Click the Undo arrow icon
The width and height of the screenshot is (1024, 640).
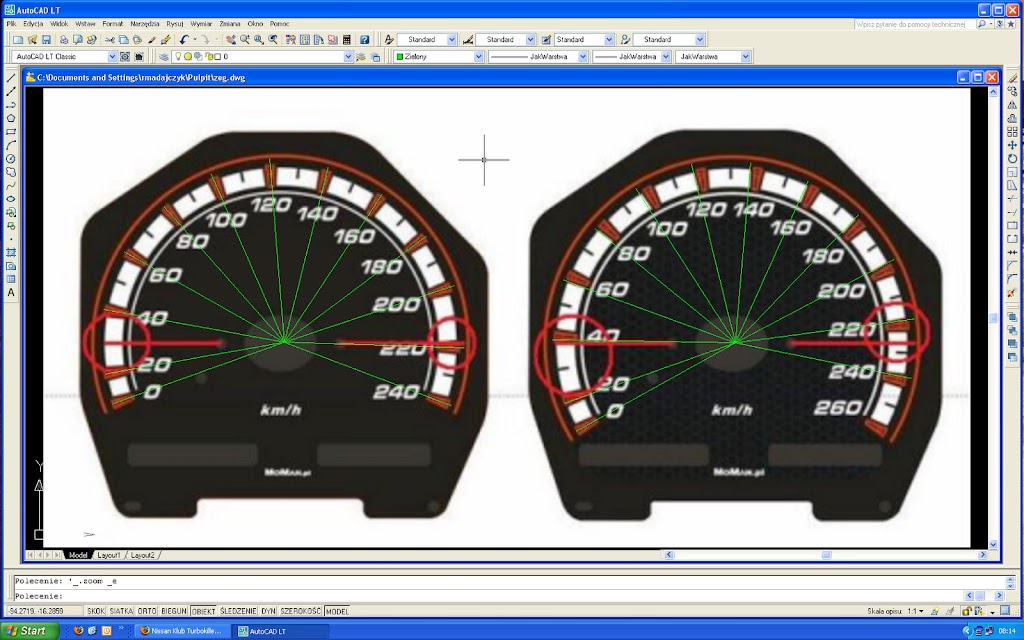(185, 40)
